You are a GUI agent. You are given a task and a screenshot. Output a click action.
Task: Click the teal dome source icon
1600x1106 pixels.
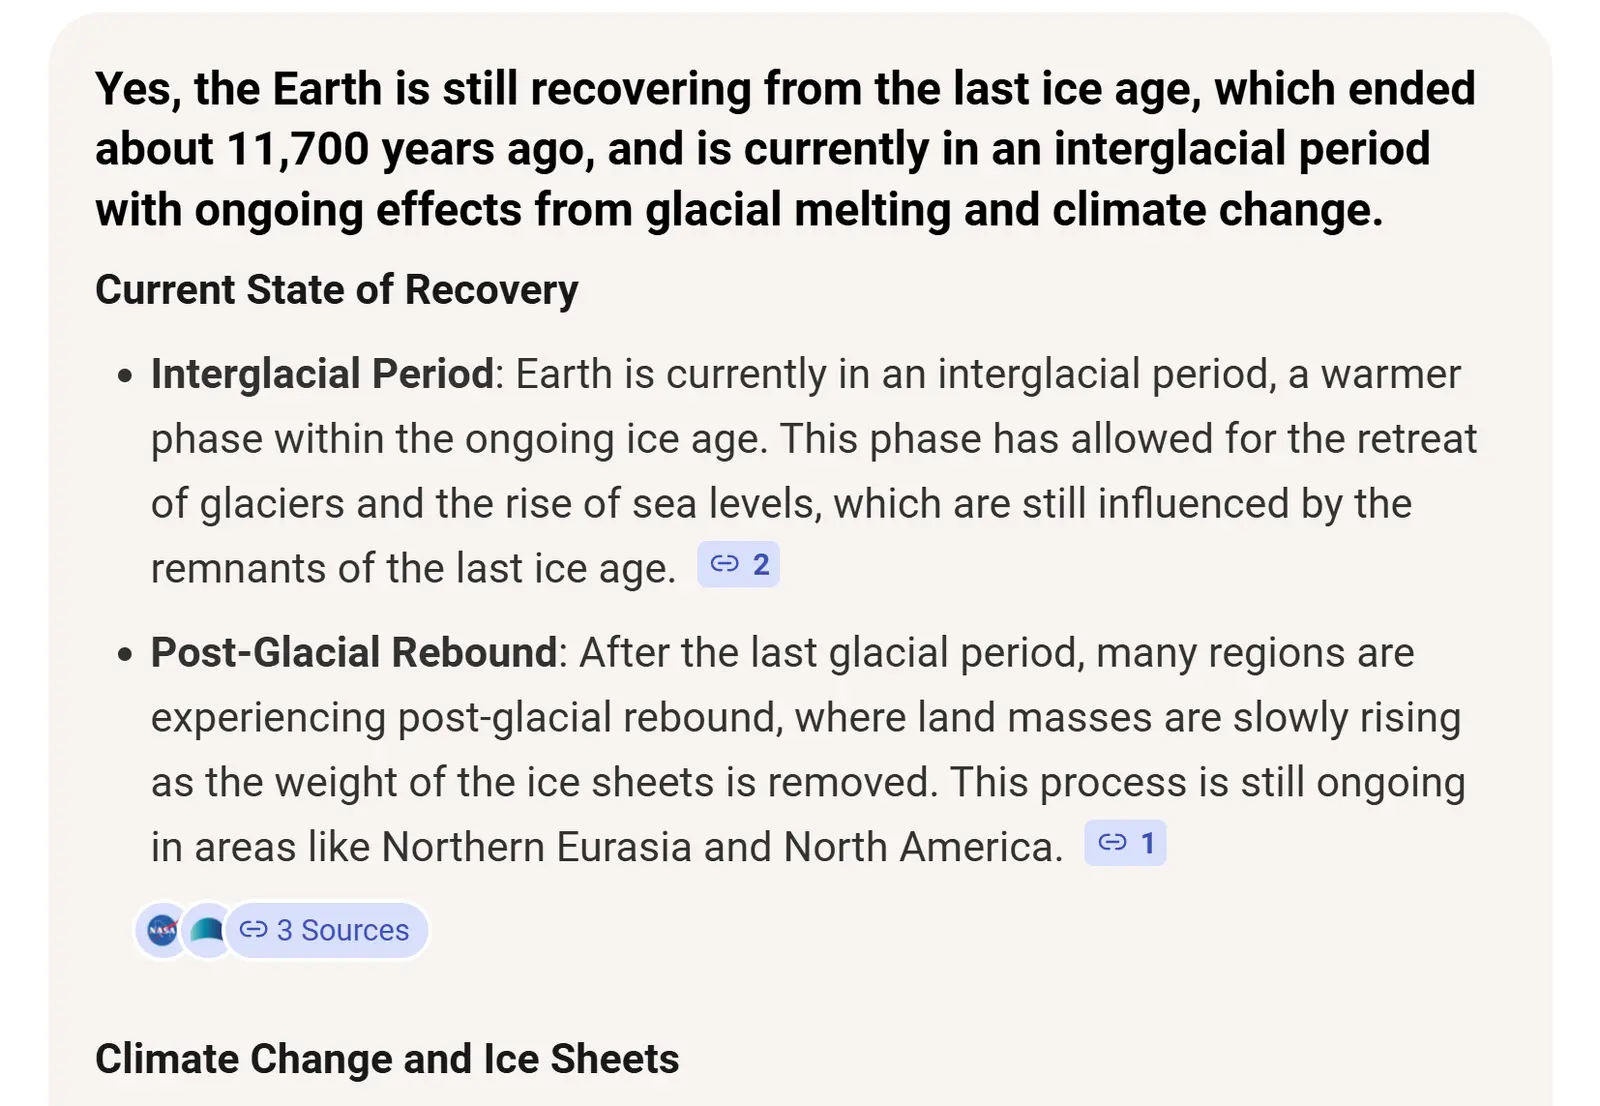tap(207, 931)
